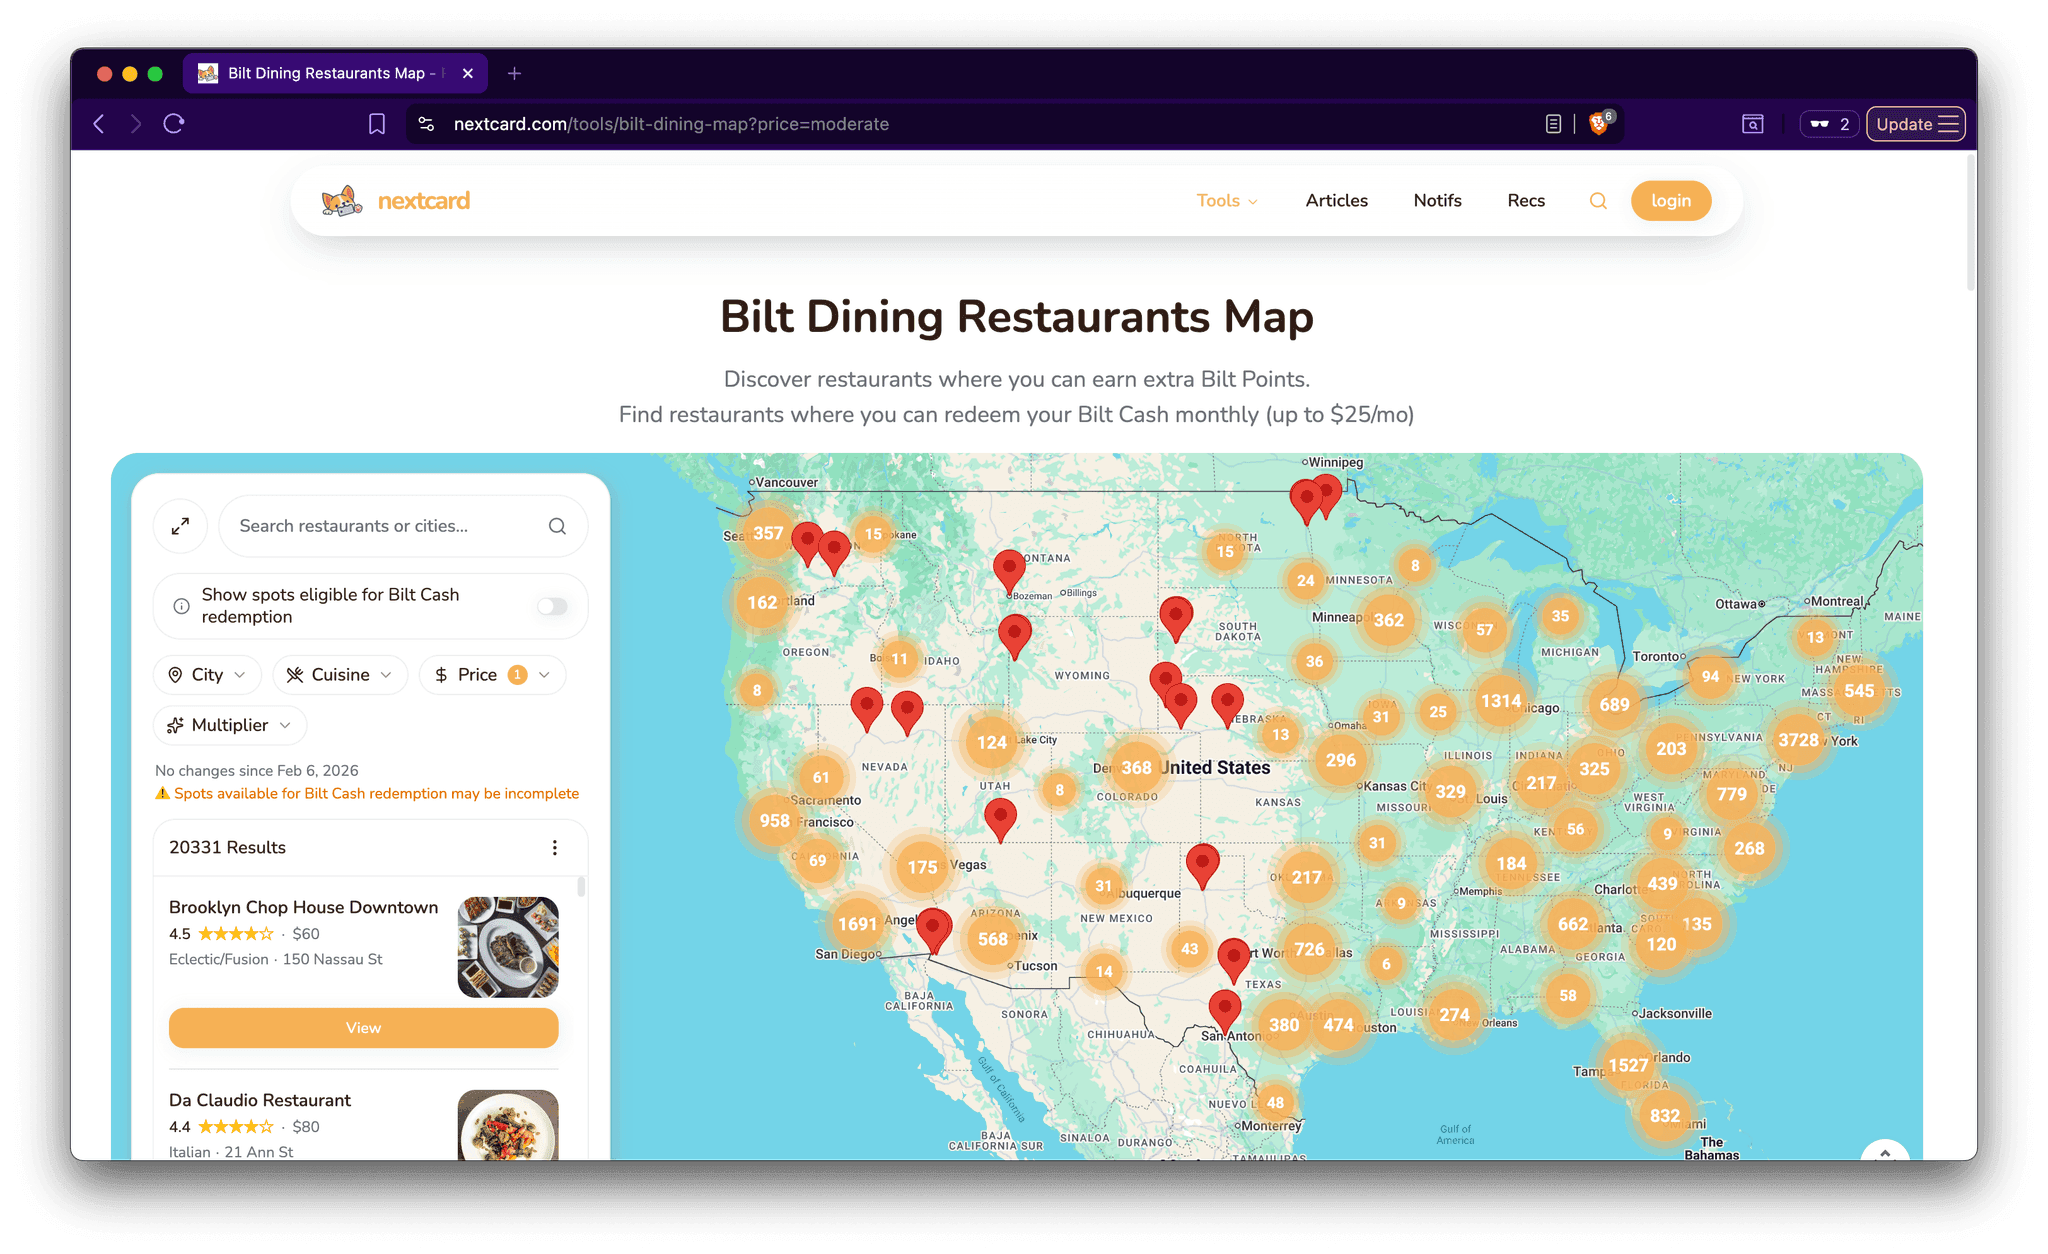This screenshot has width=2048, height=1254.
Task: Open the site search magnifier icon
Action: pos(1598,201)
